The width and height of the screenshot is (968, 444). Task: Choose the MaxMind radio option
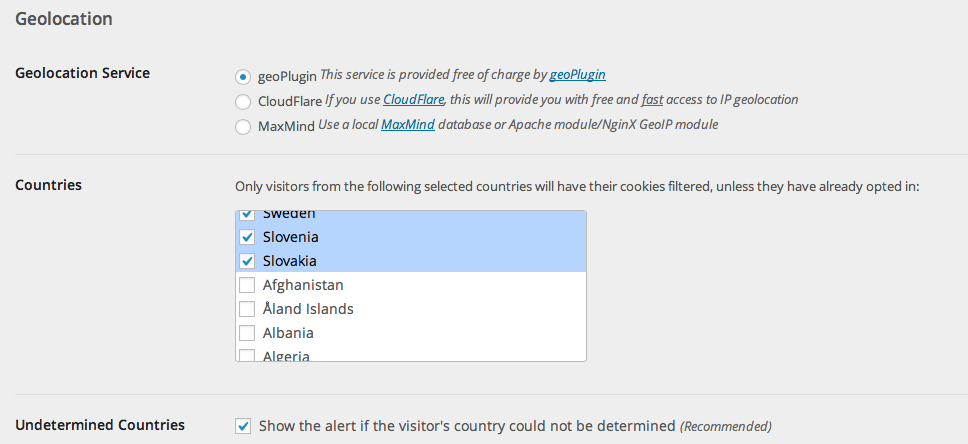[x=243, y=126]
